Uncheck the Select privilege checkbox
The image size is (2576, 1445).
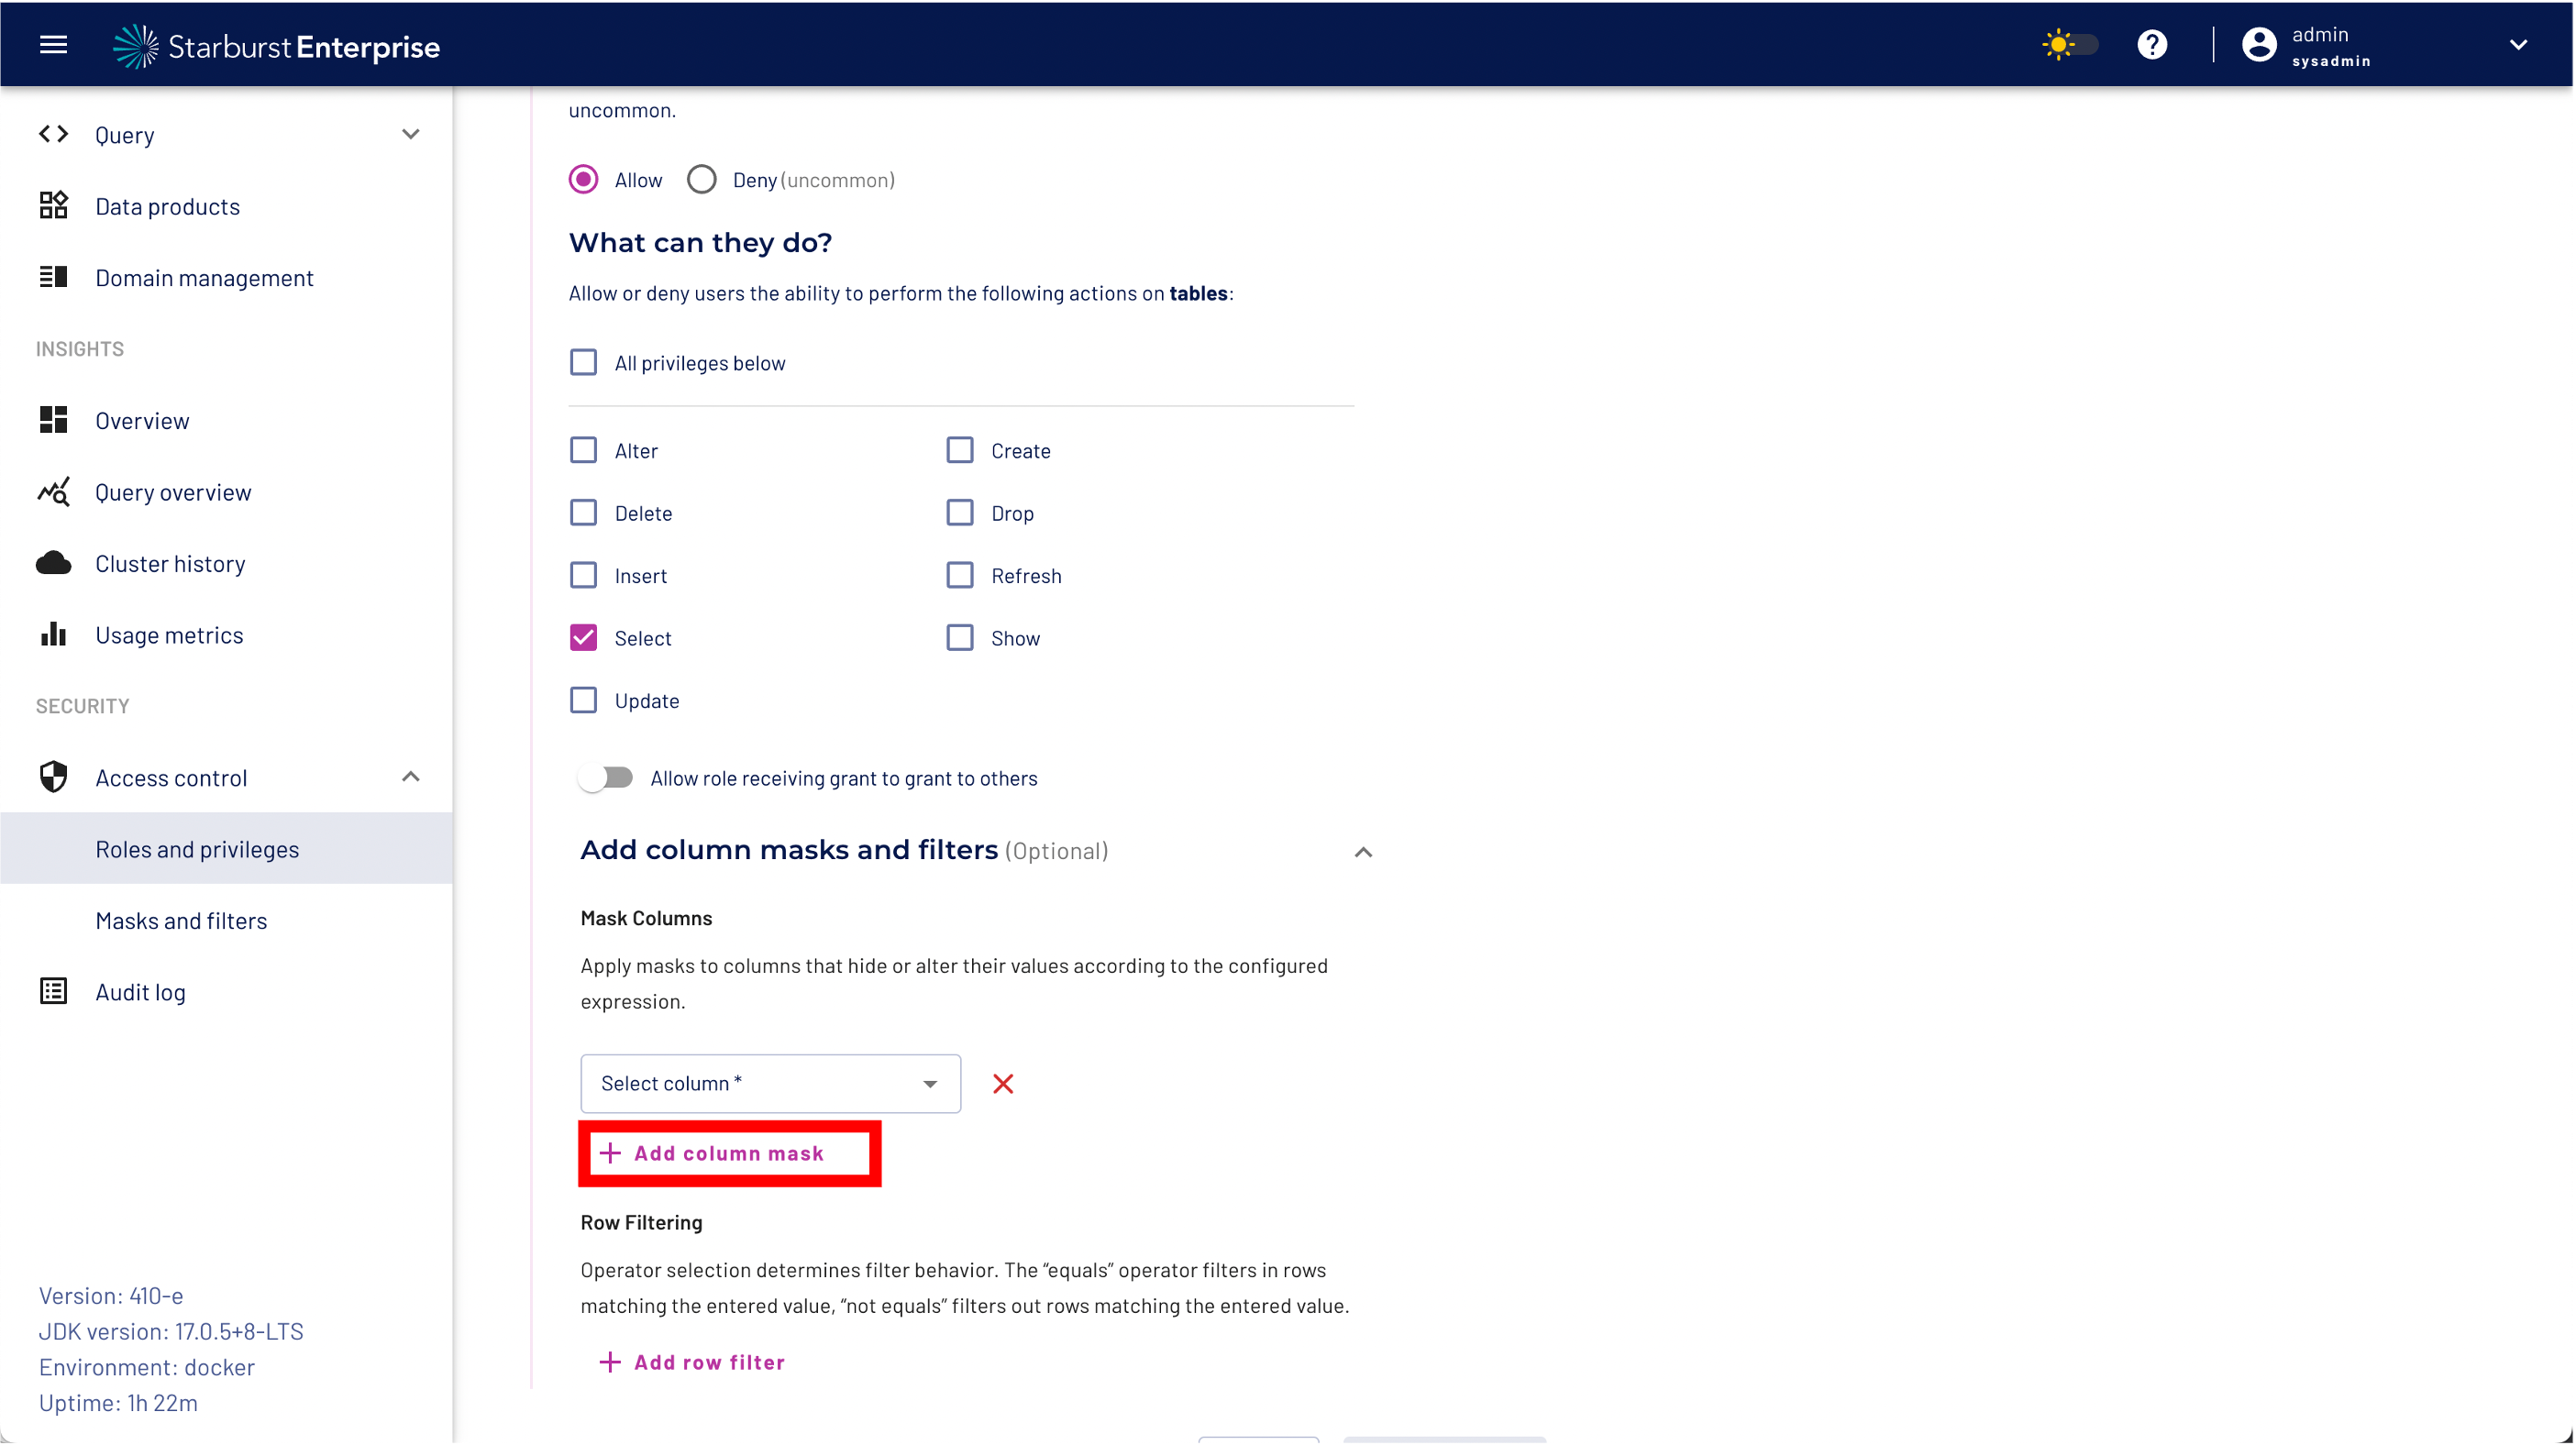583,638
